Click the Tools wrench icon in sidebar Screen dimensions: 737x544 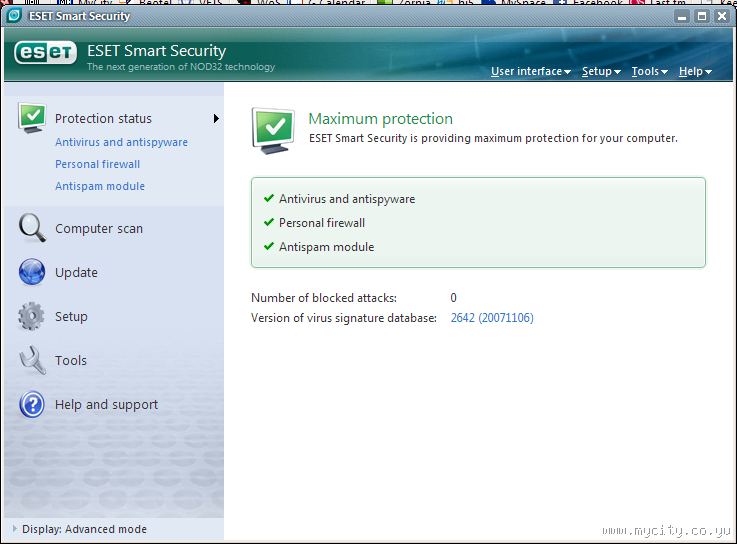click(32, 360)
